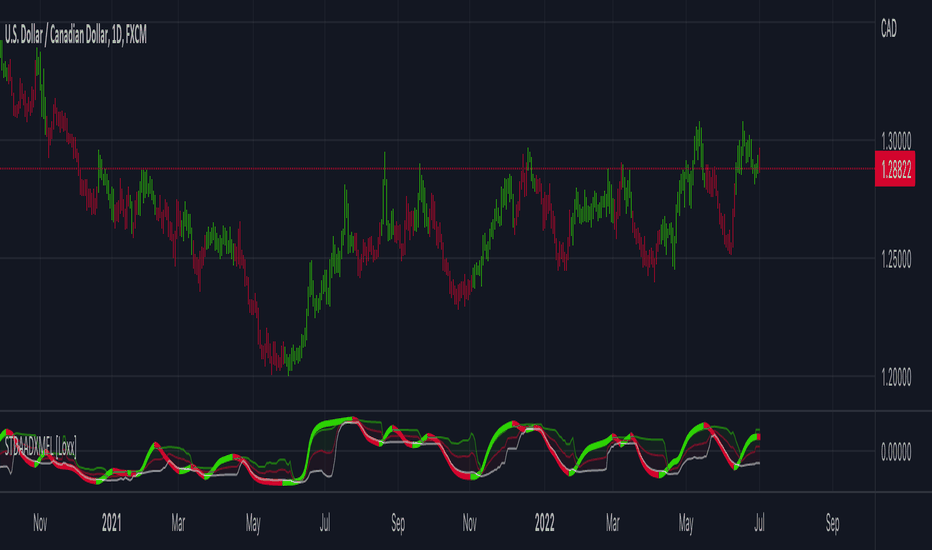Click the Mar label after 2022 on time axis

pyautogui.click(x=613, y=523)
